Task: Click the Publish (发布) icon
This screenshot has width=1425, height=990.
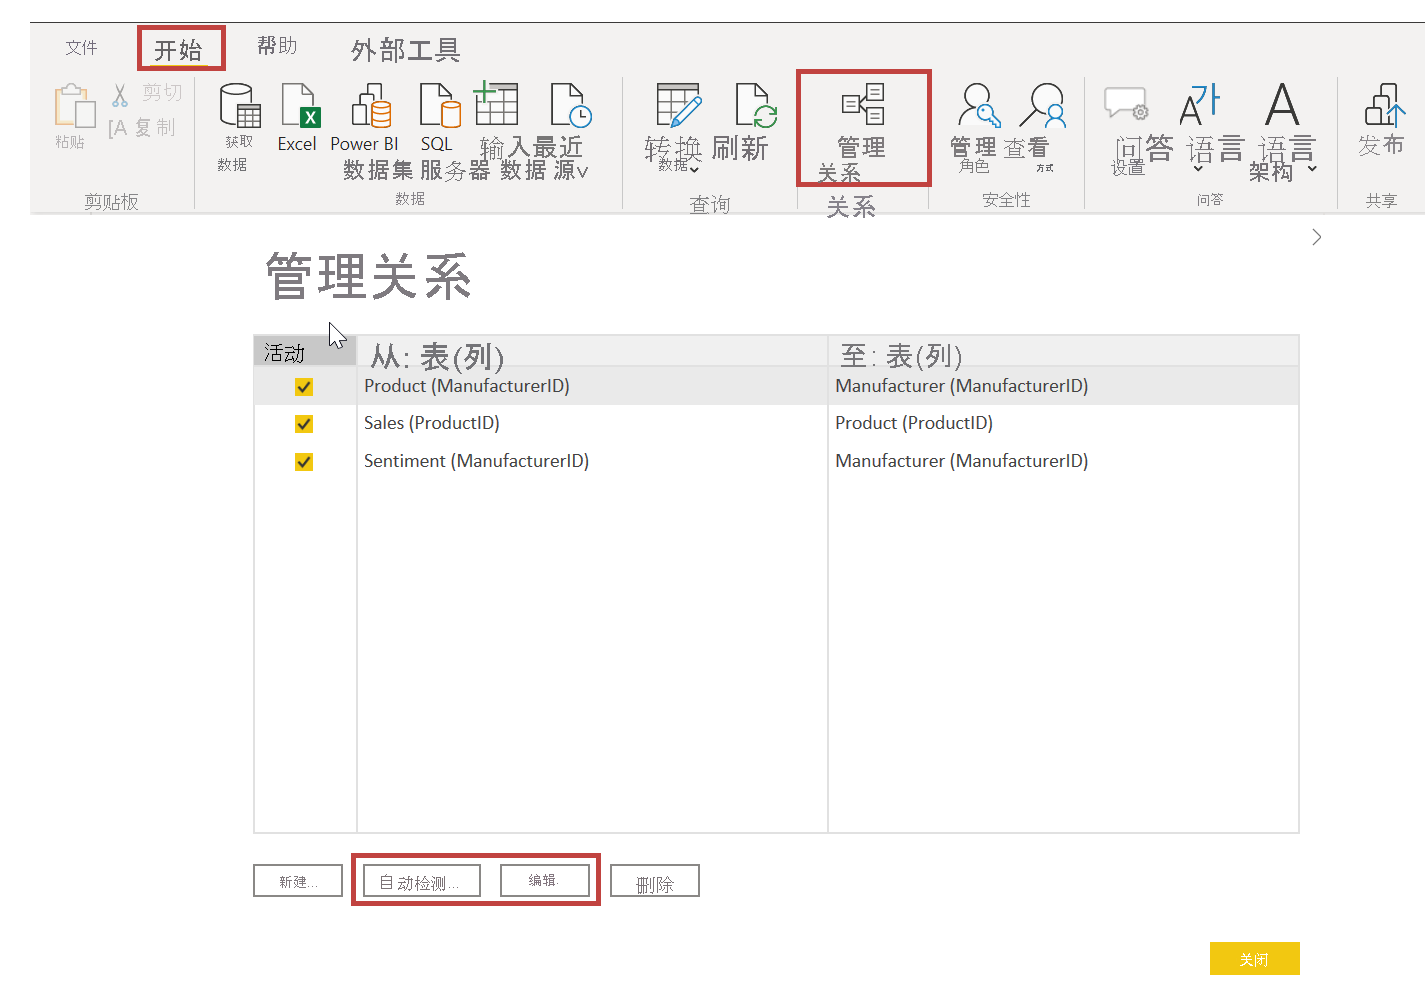Action: point(1385,105)
